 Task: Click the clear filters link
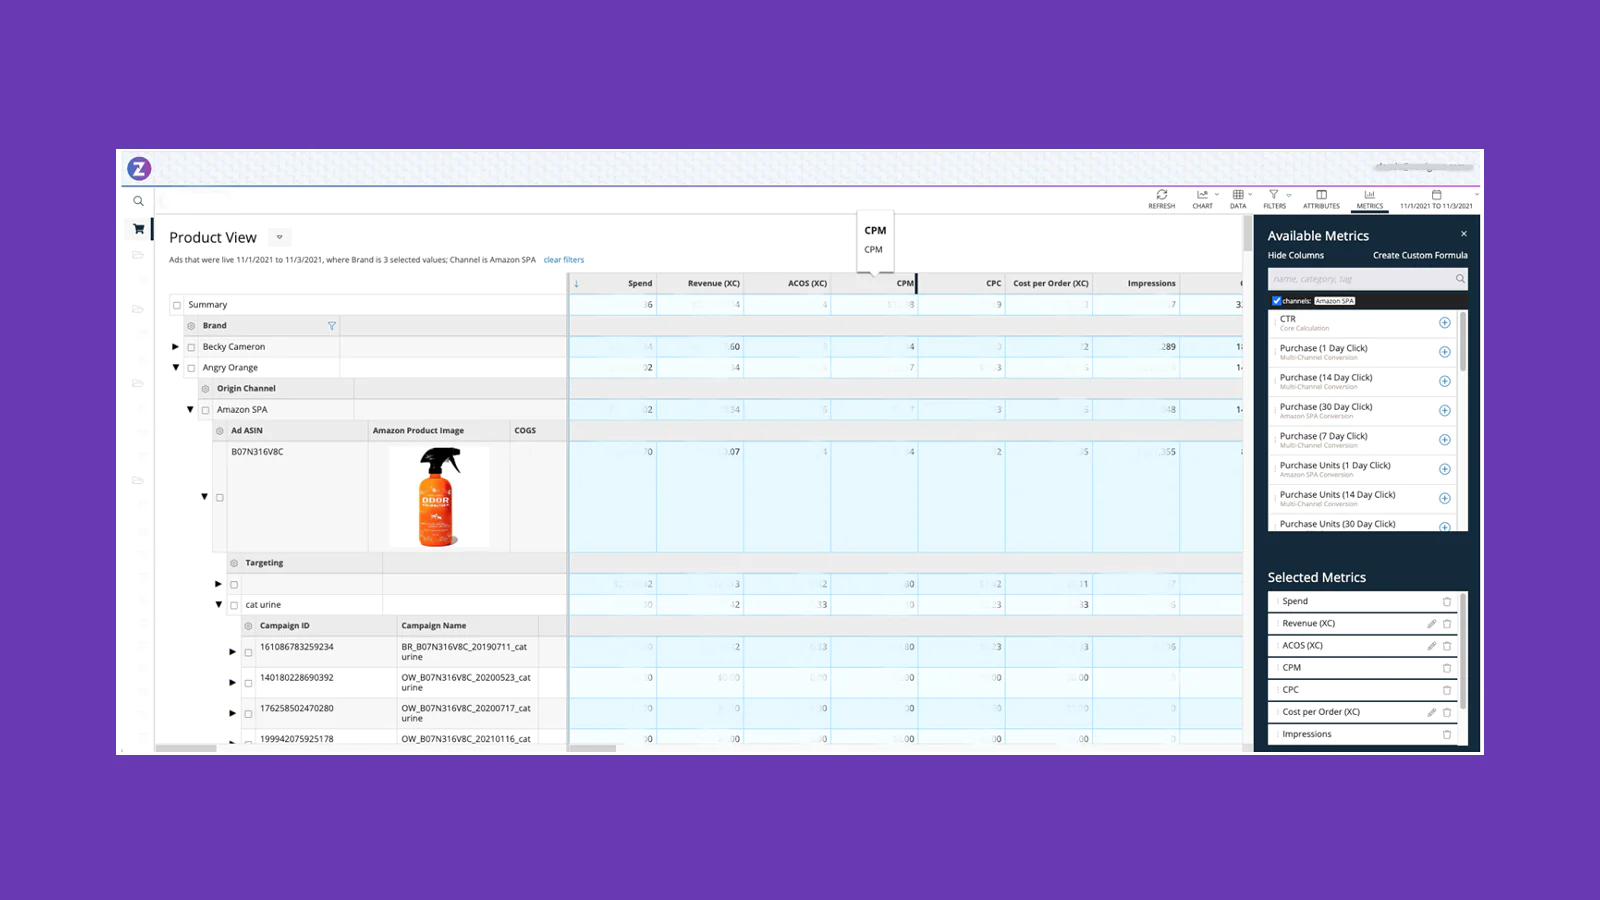click(x=563, y=260)
